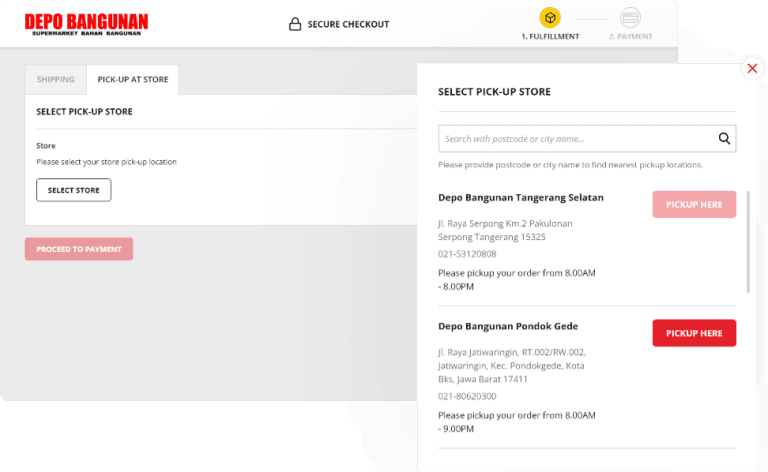Click Secure Checkout header text

coord(348,24)
